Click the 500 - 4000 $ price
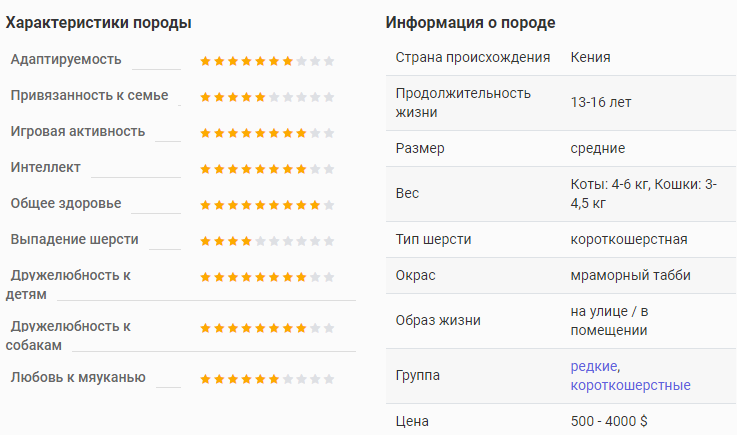This screenshot has width=737, height=435. [x=609, y=421]
